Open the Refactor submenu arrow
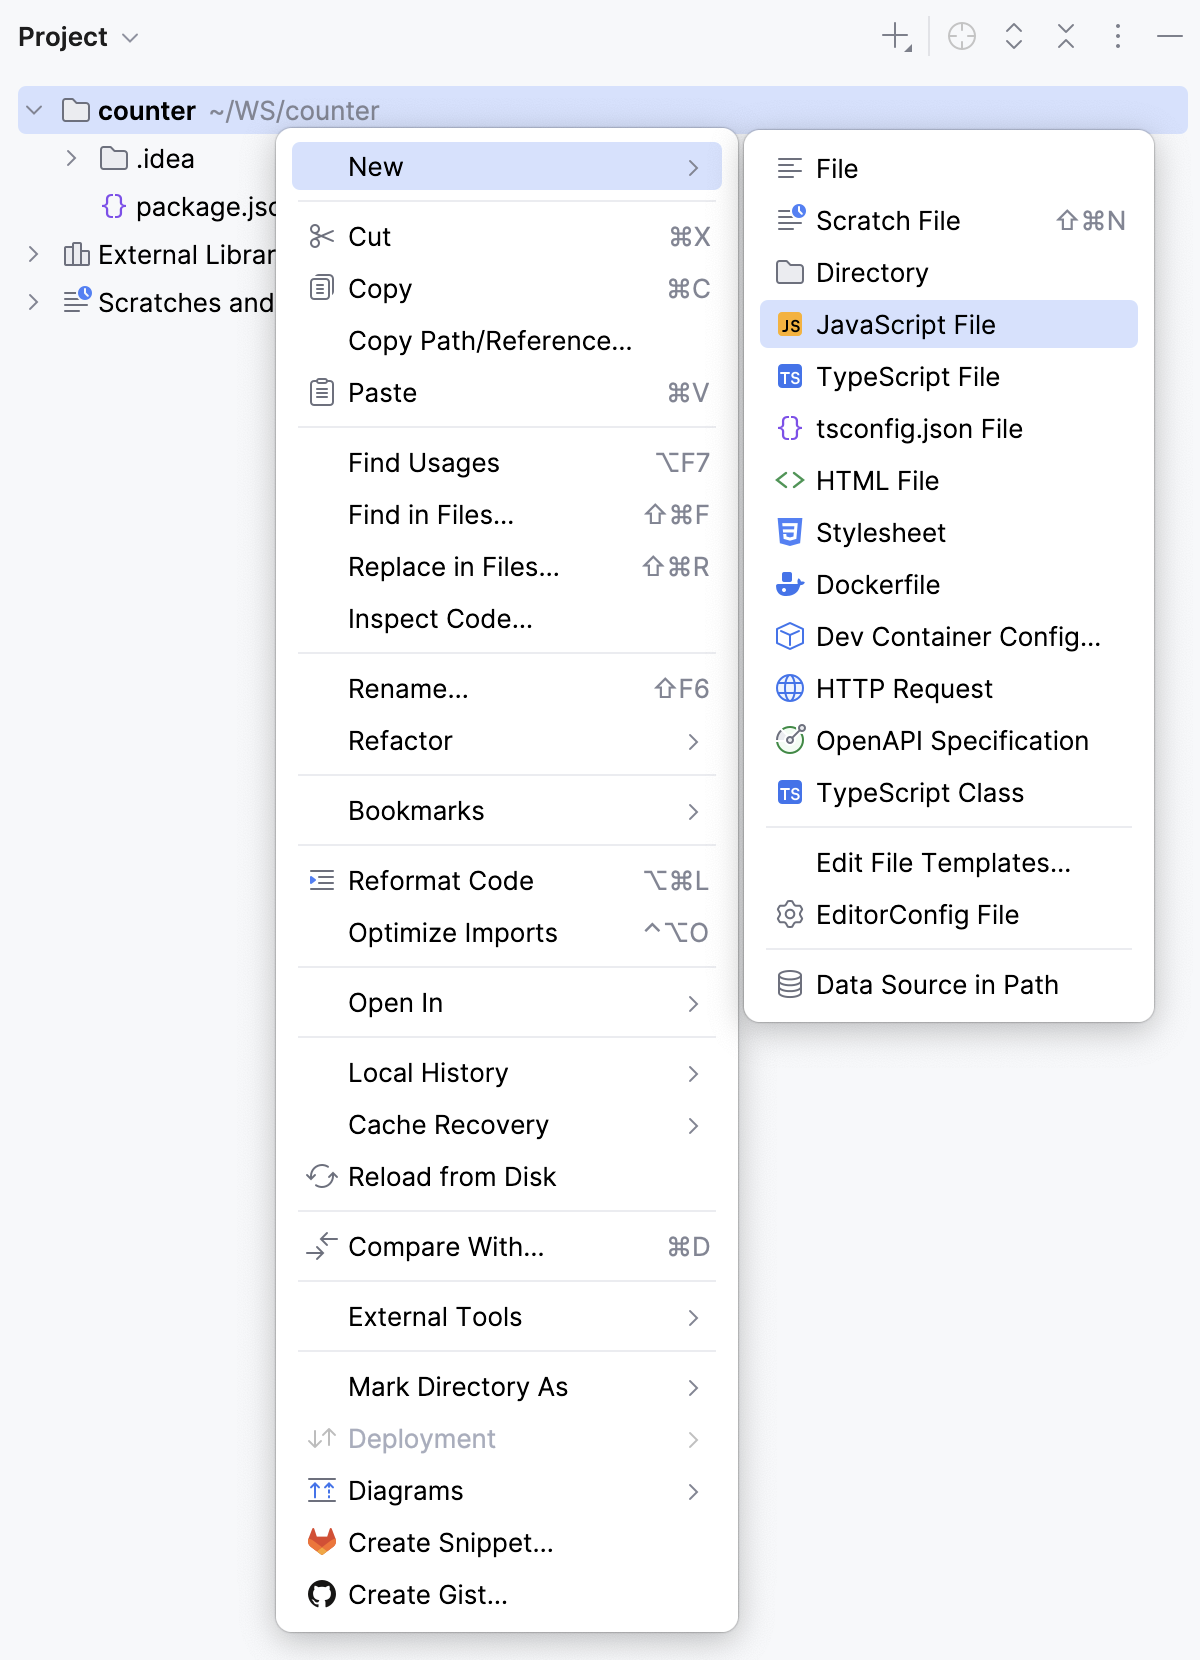 point(693,741)
